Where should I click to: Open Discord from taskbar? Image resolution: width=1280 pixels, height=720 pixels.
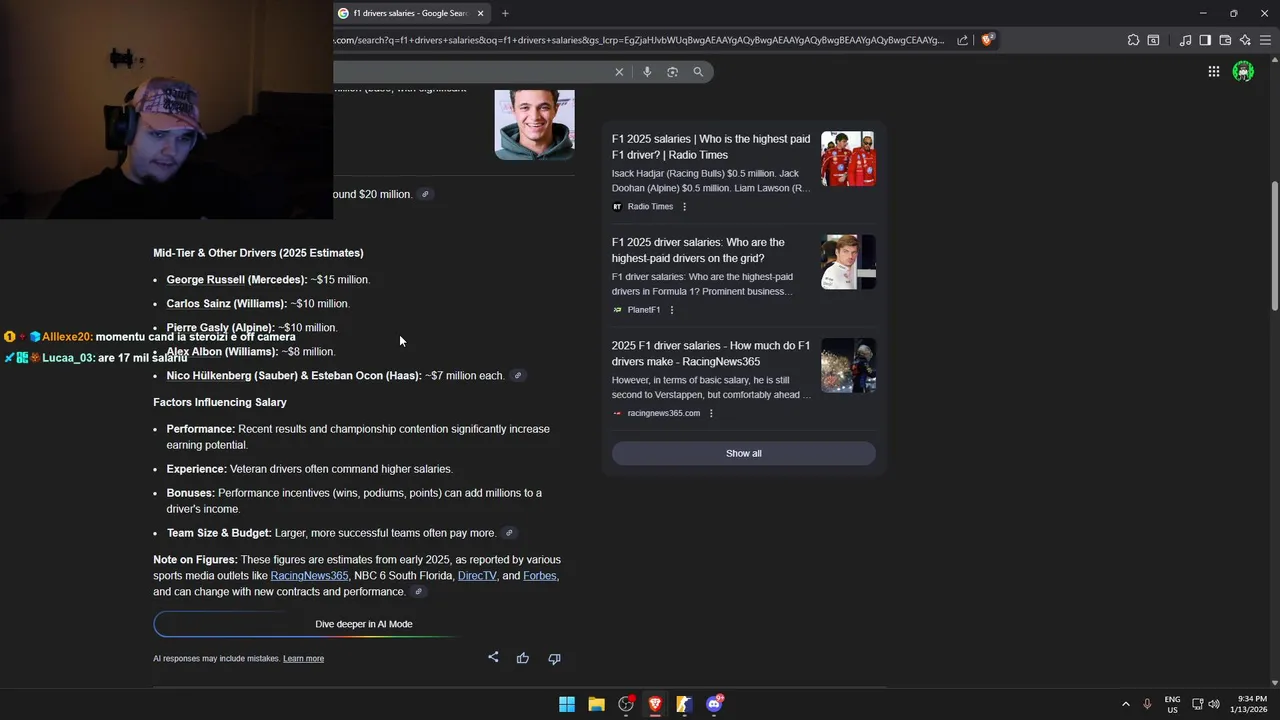714,704
